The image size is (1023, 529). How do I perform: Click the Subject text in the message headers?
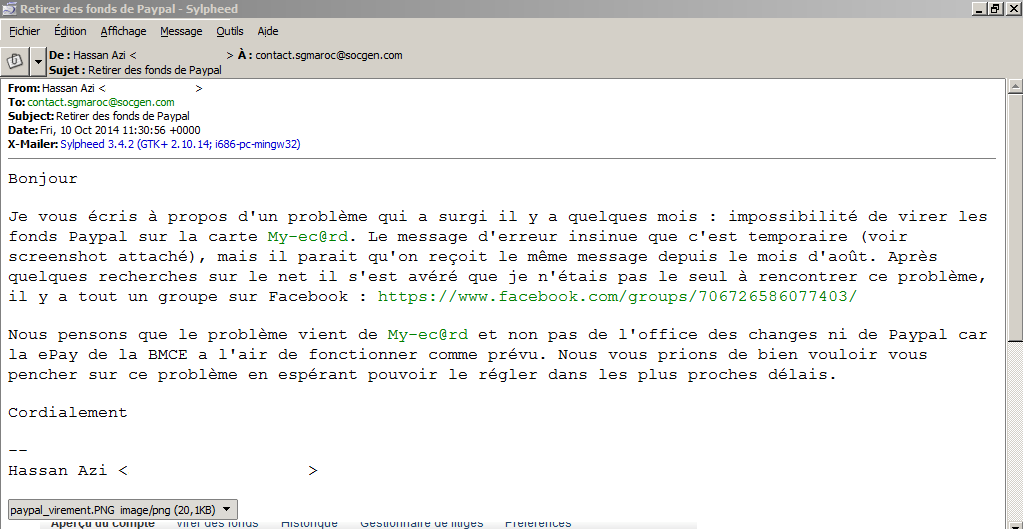[123, 116]
